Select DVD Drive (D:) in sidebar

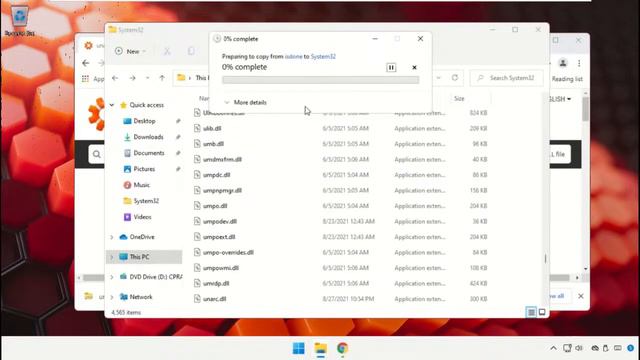pos(151,277)
